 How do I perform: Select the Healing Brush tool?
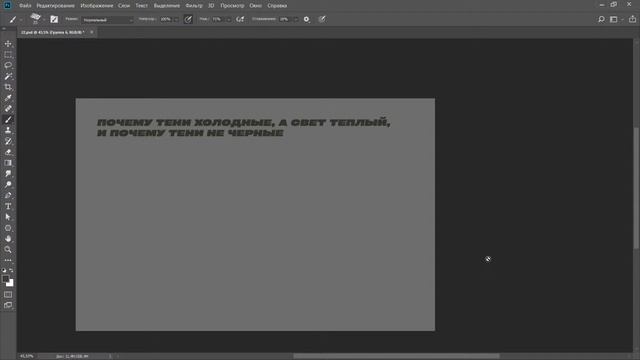tap(8, 109)
